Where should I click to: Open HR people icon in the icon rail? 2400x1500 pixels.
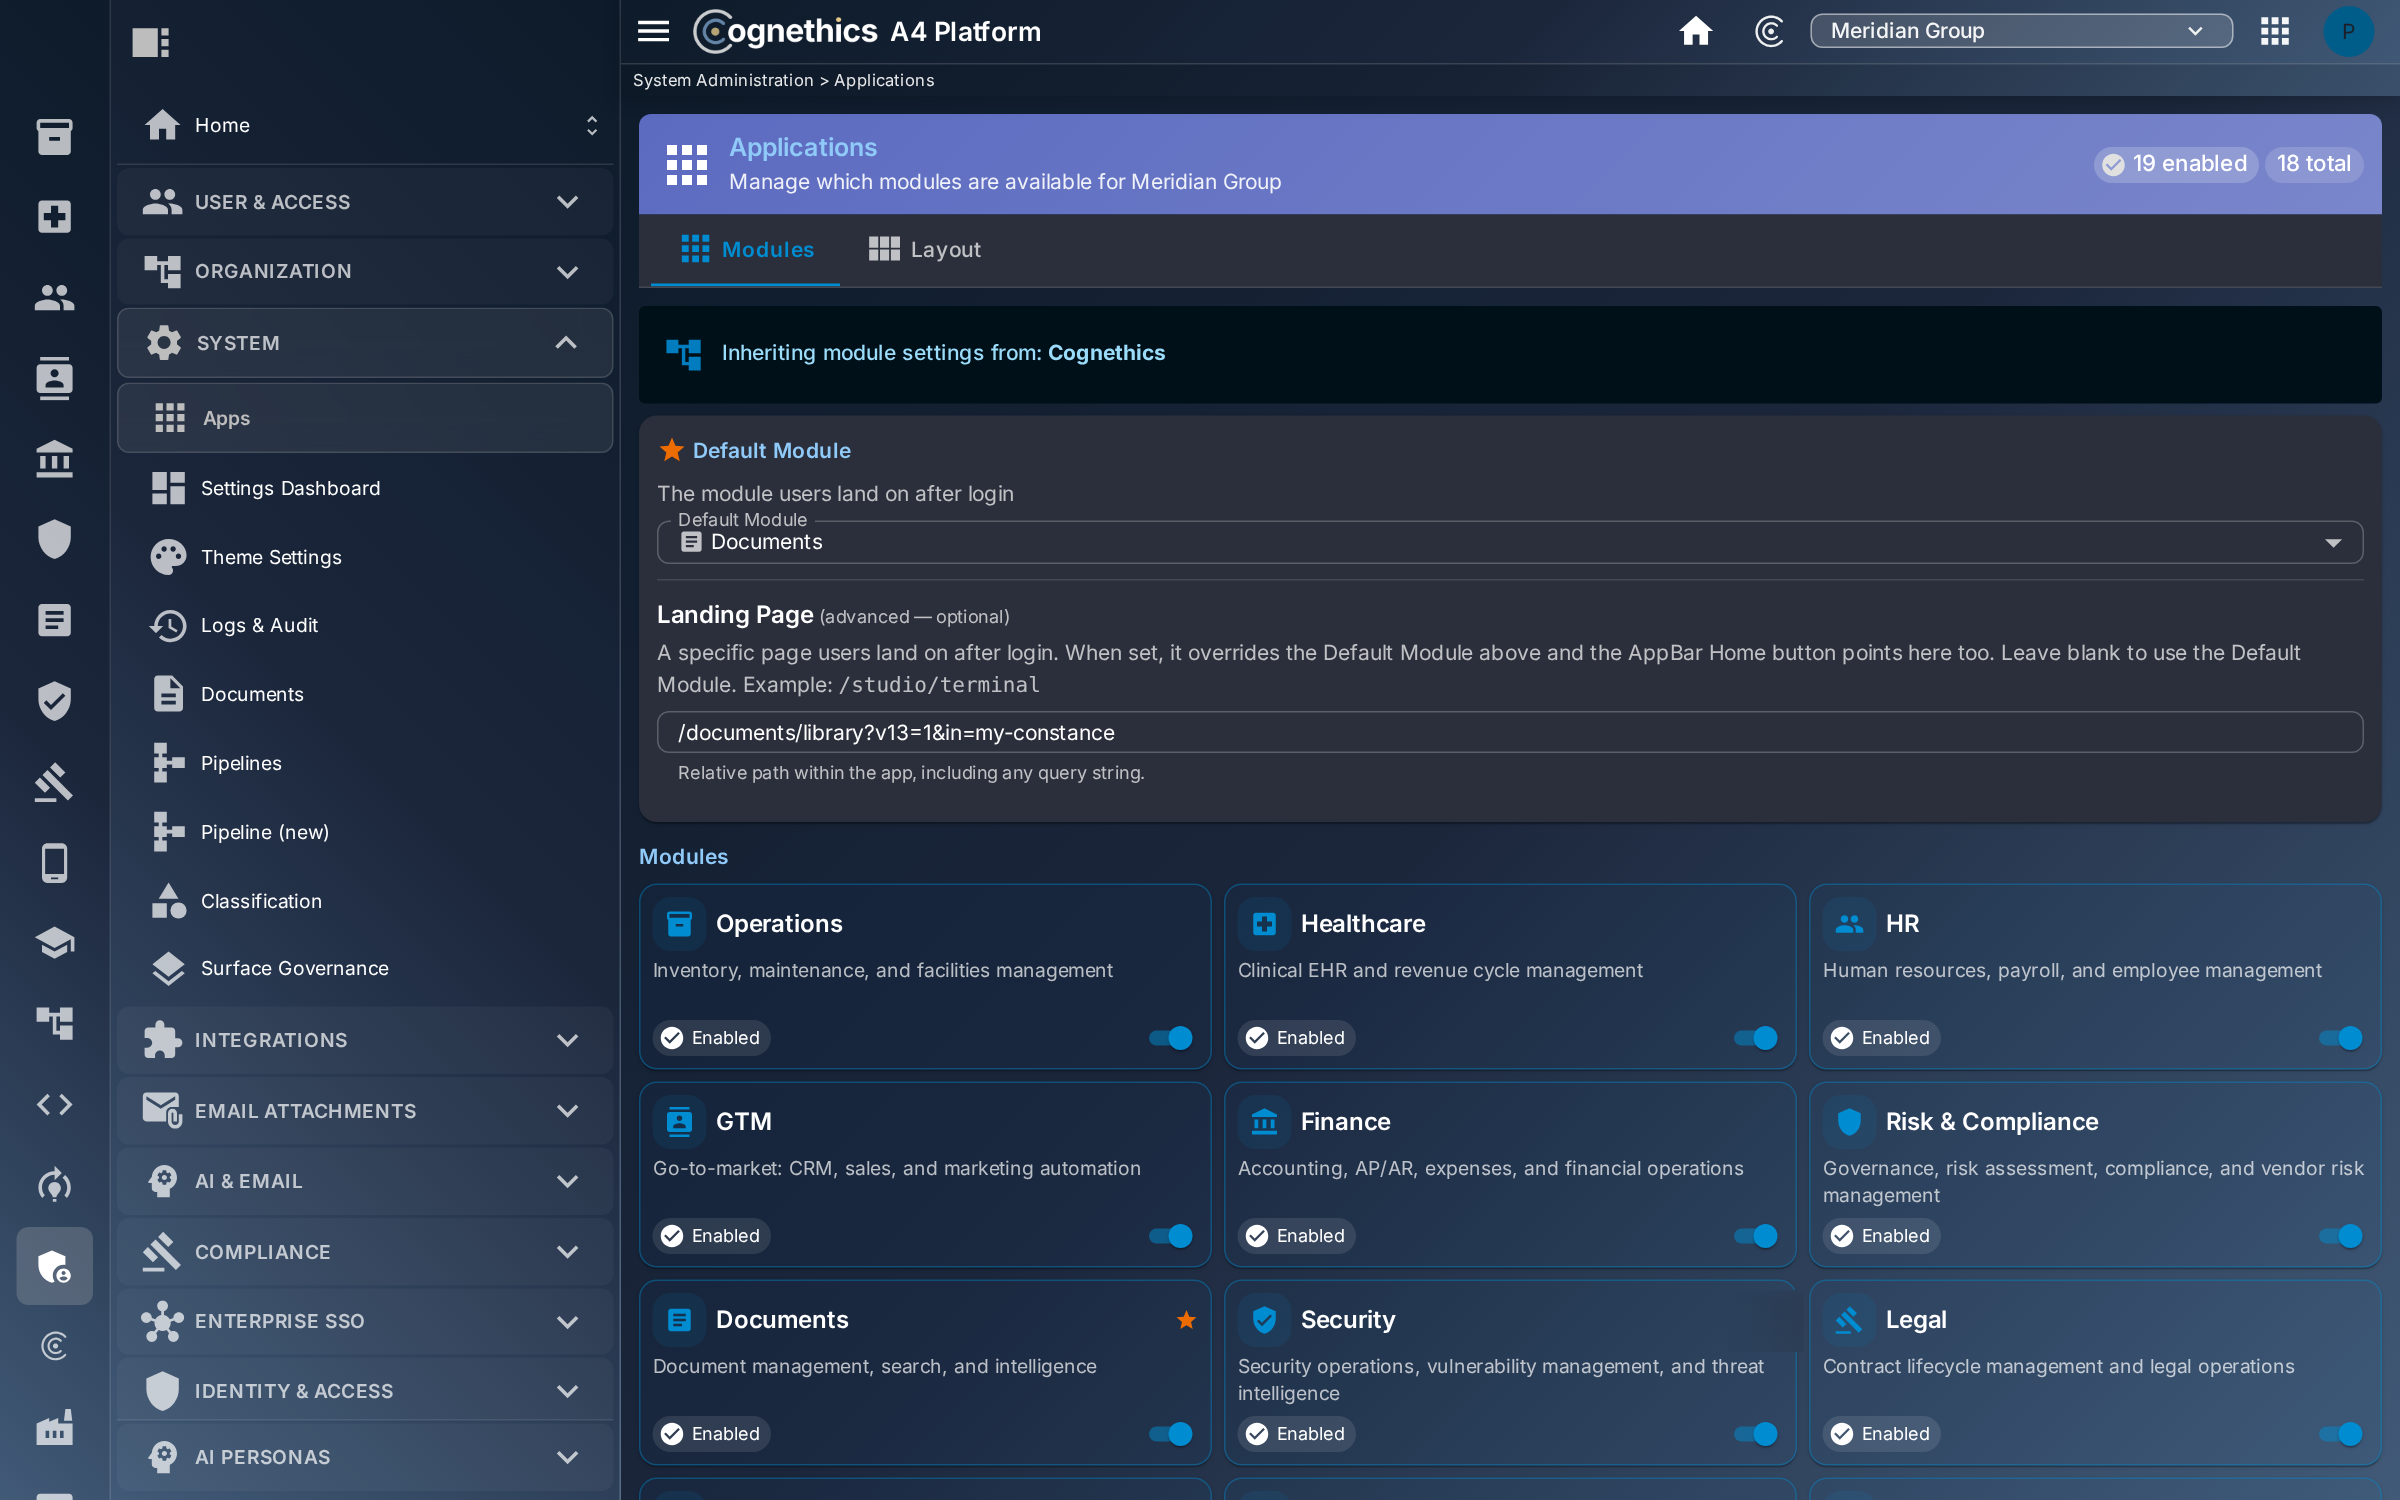coord(54,297)
